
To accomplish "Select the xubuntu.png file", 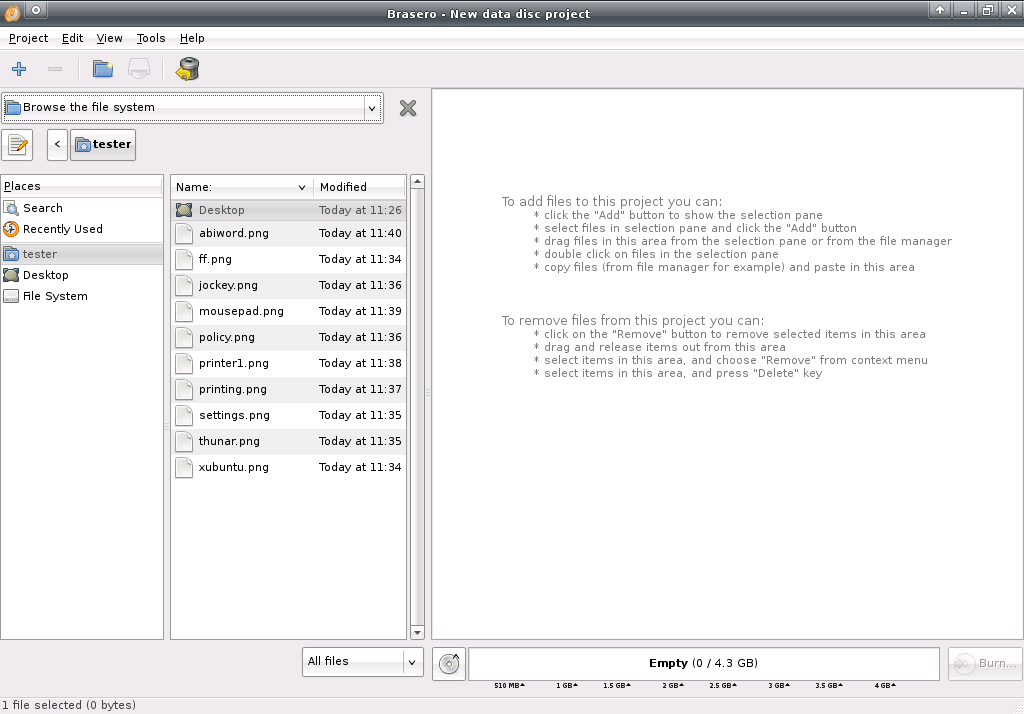I will pyautogui.click(x=289, y=468).
